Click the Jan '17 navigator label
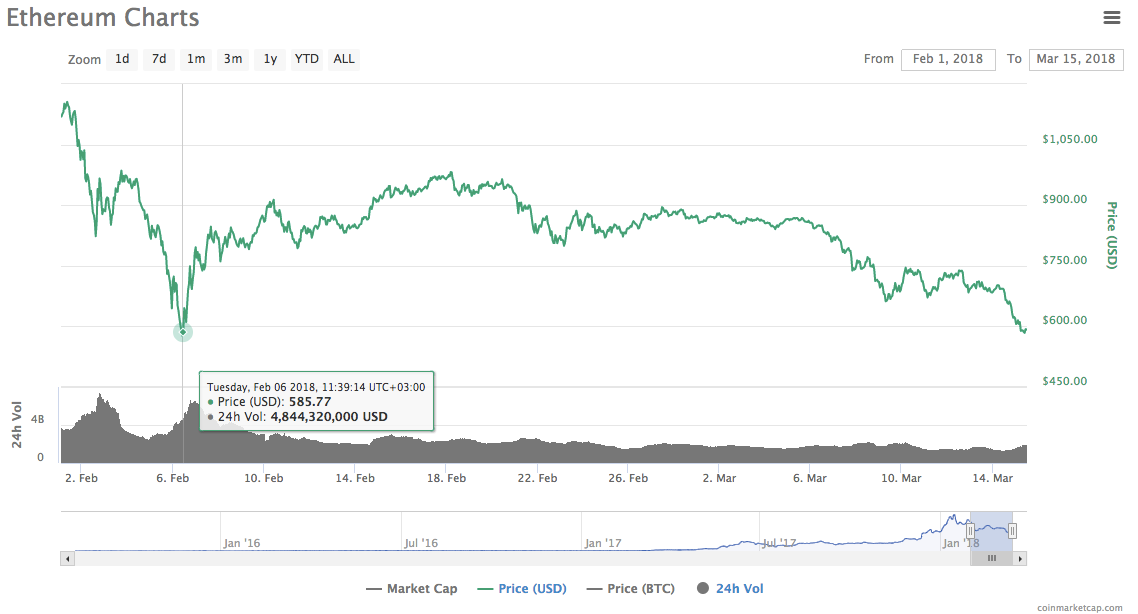 pos(603,543)
